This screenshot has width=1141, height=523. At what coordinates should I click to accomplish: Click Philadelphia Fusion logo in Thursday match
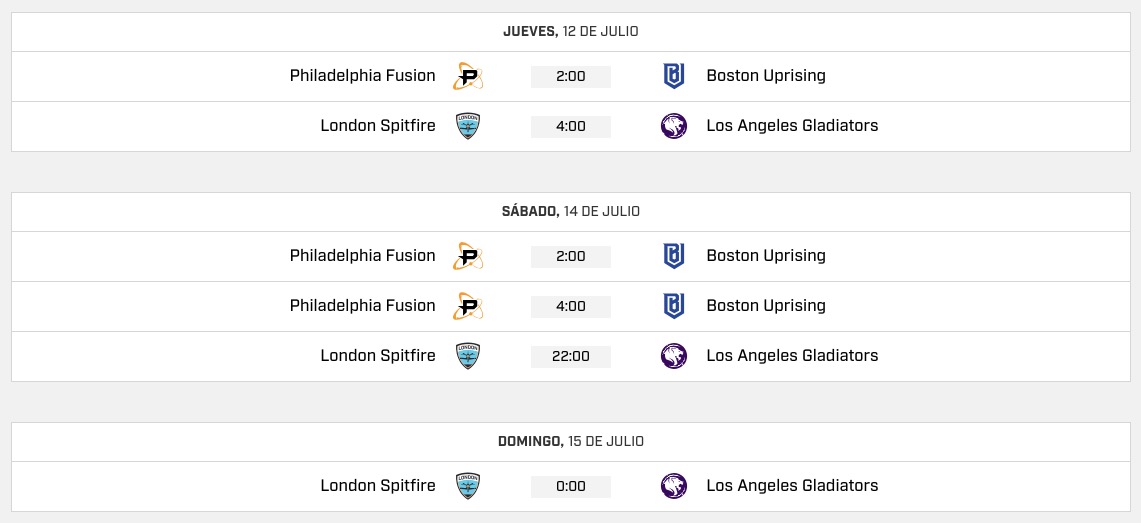click(x=468, y=76)
